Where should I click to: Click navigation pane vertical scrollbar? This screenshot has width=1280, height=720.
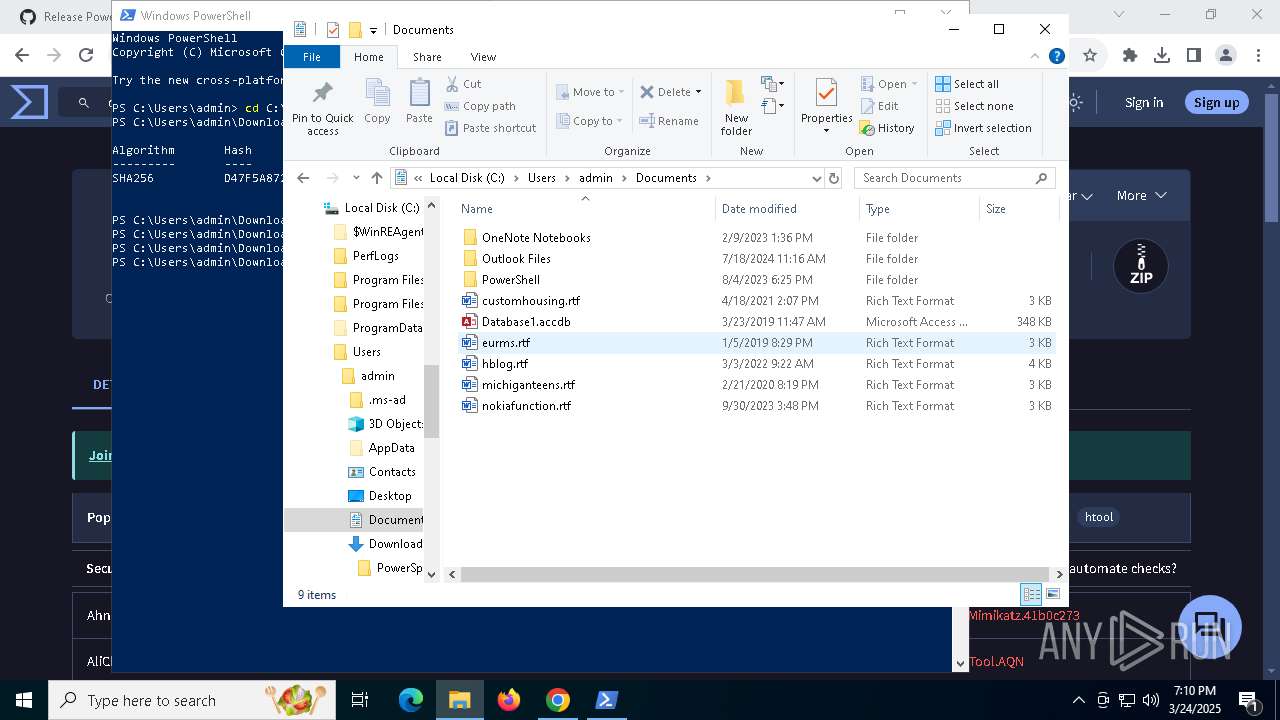click(x=432, y=400)
